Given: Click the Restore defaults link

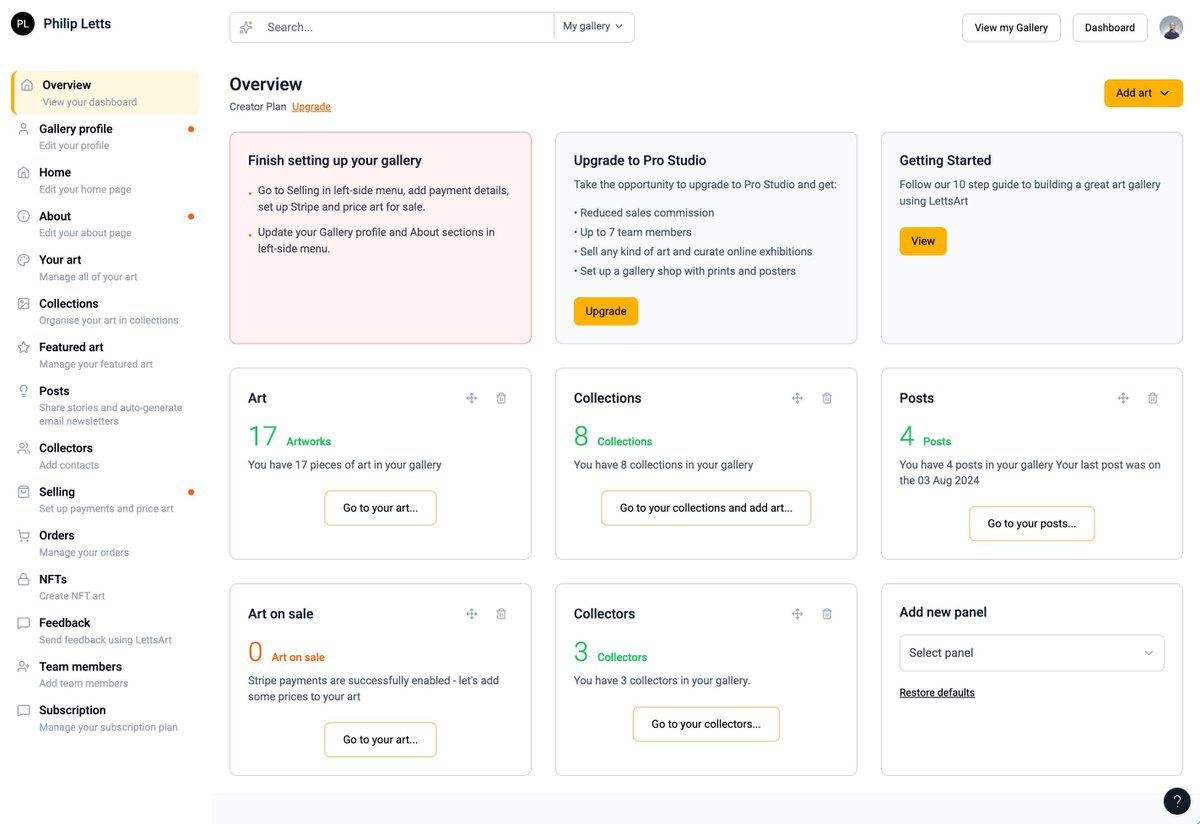Looking at the screenshot, I should (x=937, y=693).
